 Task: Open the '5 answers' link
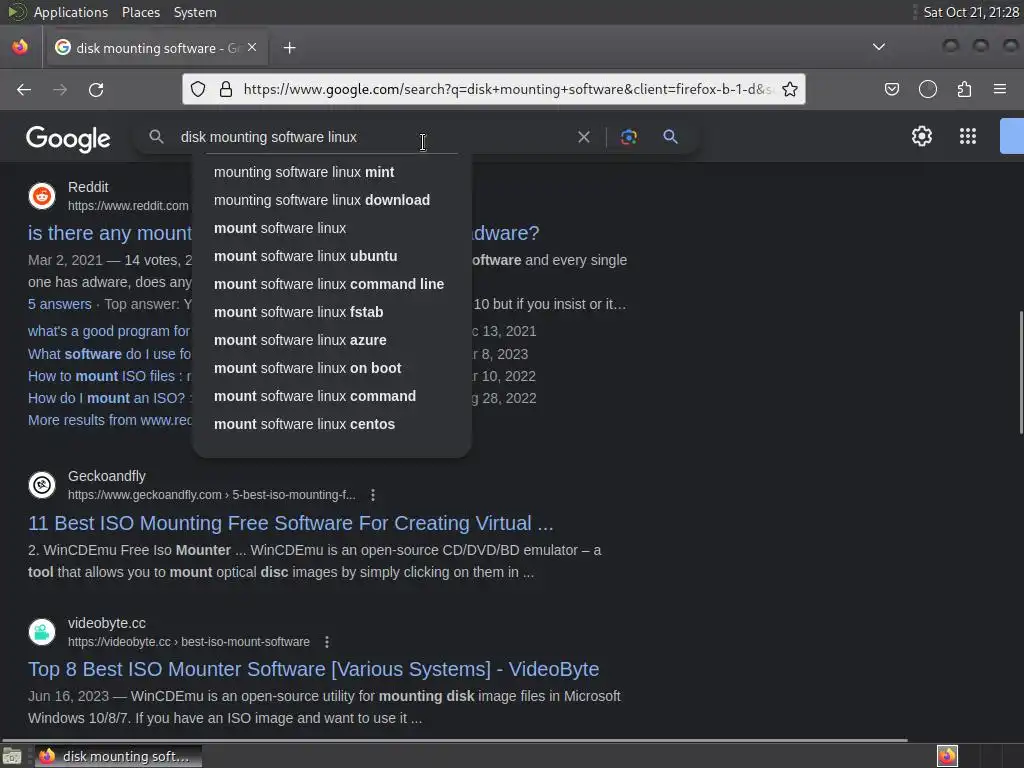tap(59, 304)
